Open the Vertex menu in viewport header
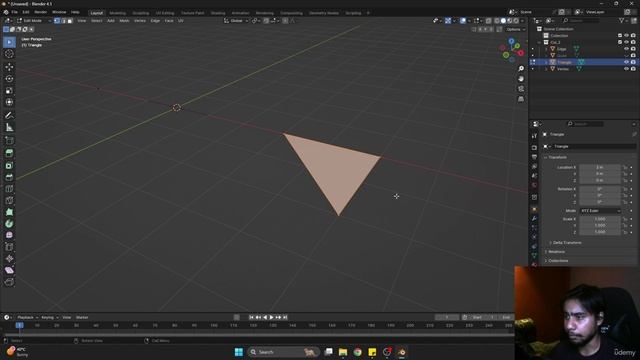 [140, 20]
